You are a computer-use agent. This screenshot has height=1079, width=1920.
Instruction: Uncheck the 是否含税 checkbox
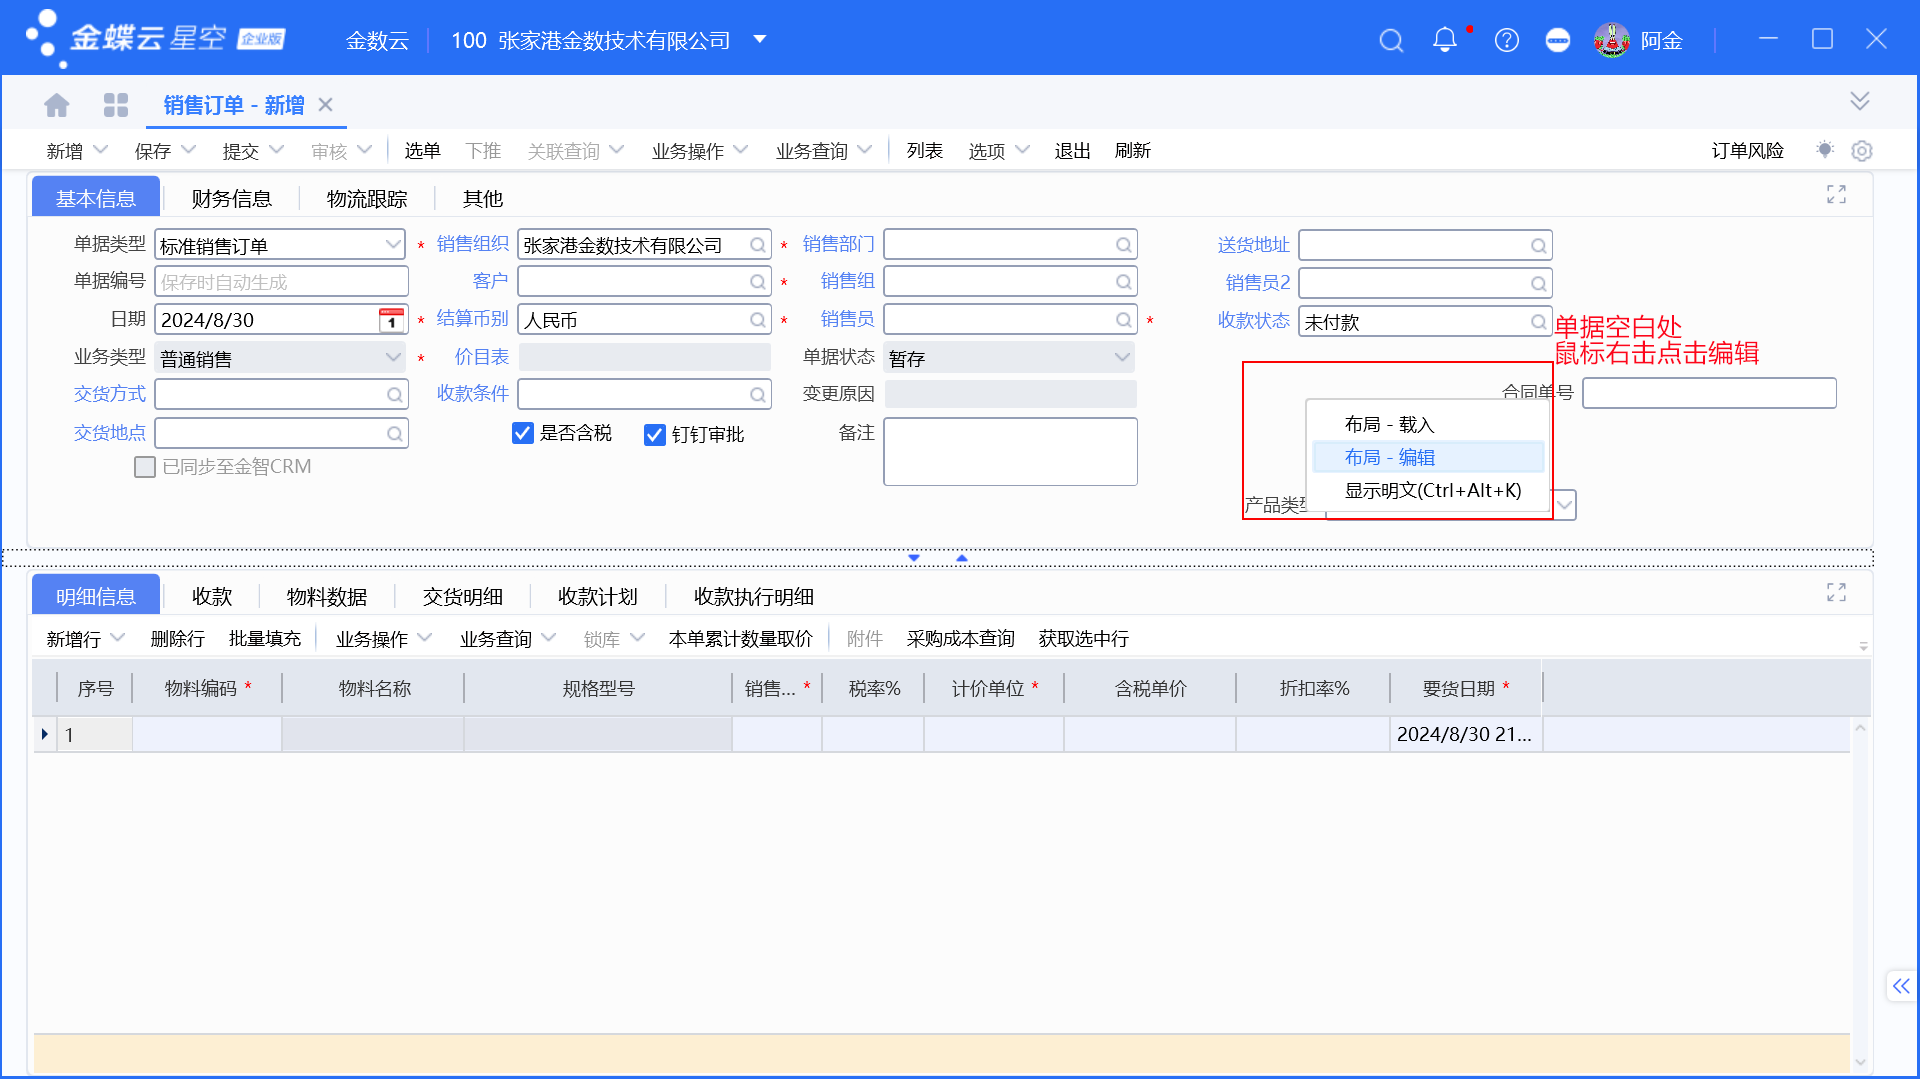coord(522,433)
